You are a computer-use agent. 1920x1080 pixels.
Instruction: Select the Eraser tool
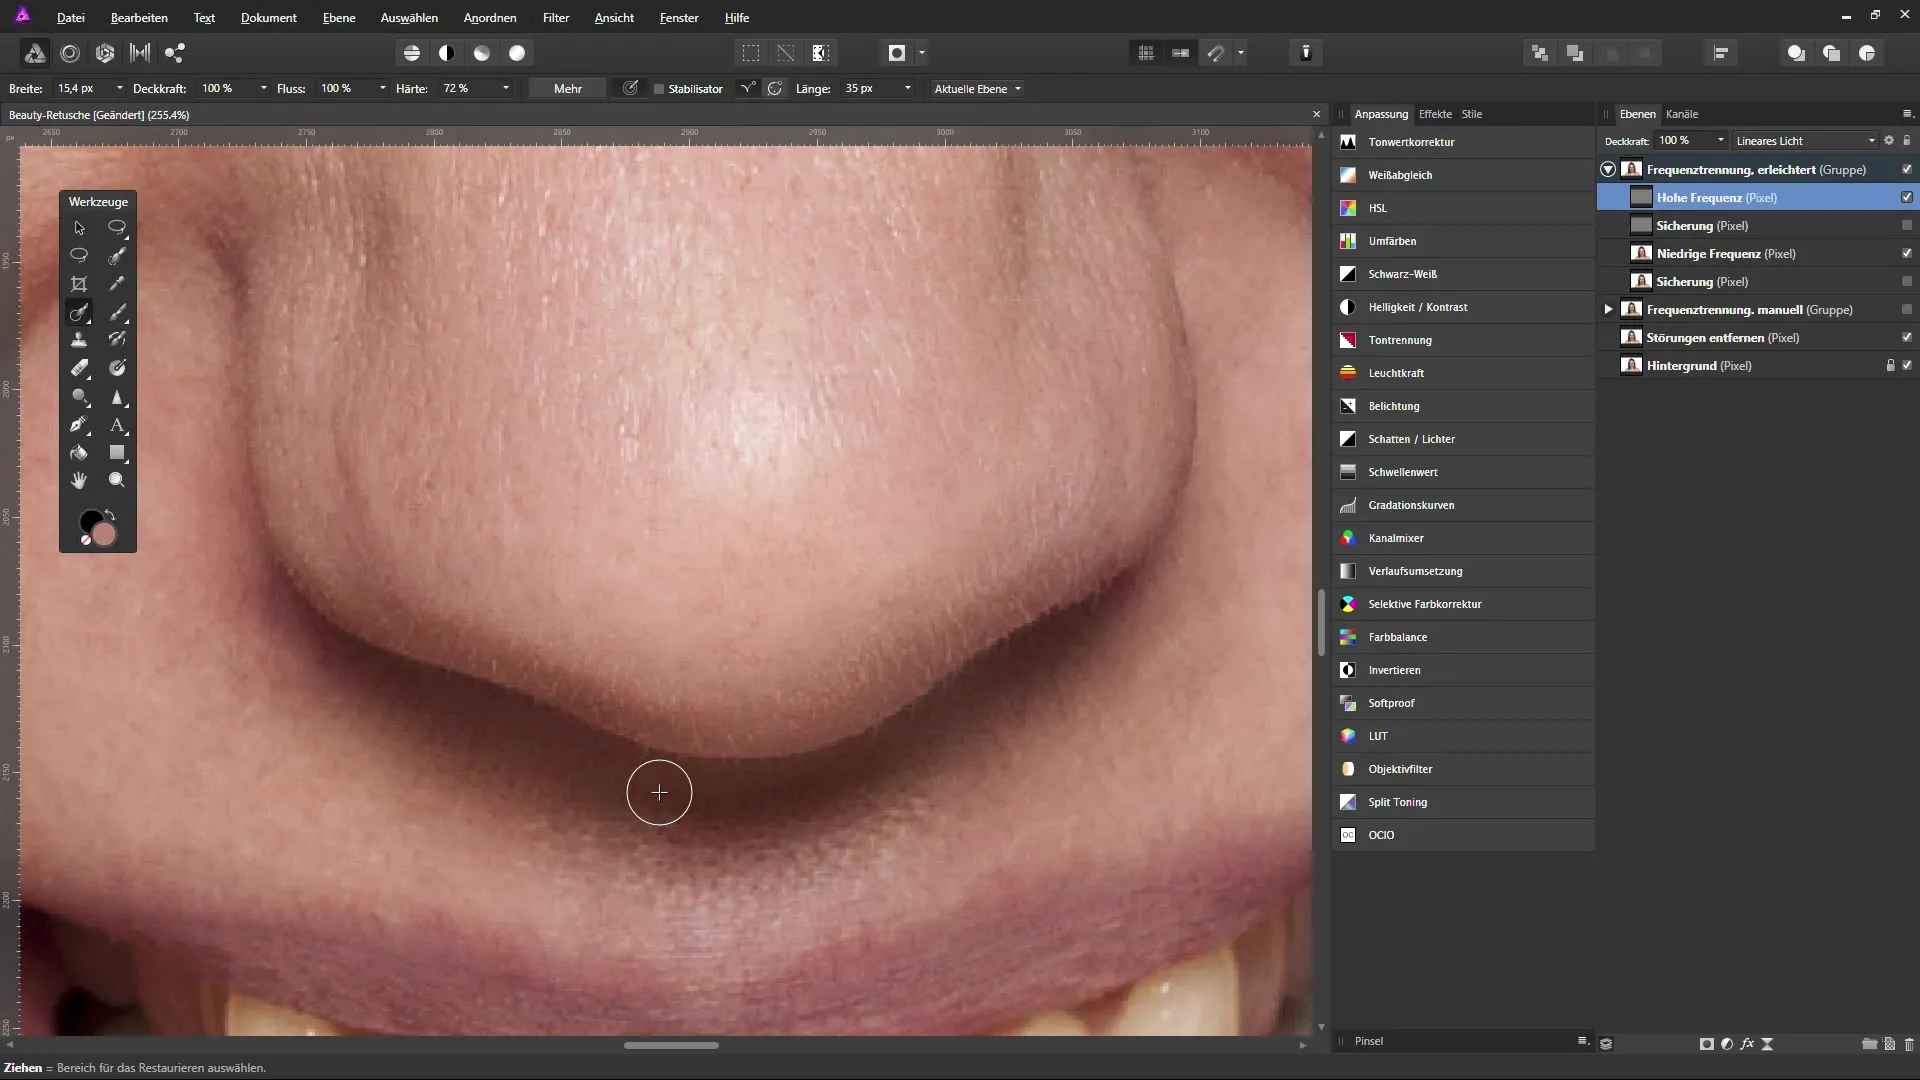(79, 368)
